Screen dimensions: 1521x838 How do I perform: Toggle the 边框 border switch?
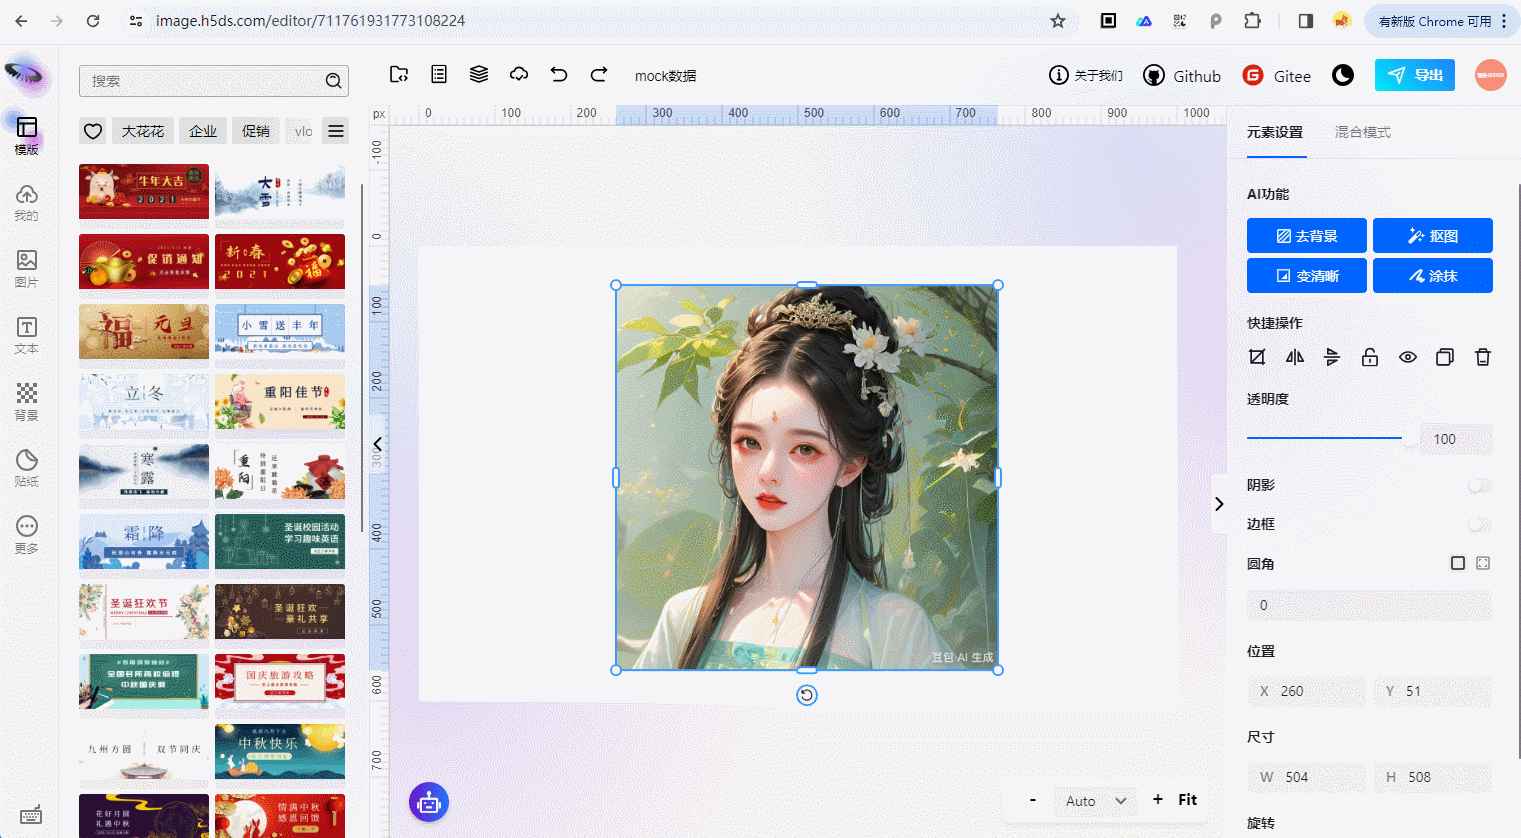pyautogui.click(x=1480, y=524)
